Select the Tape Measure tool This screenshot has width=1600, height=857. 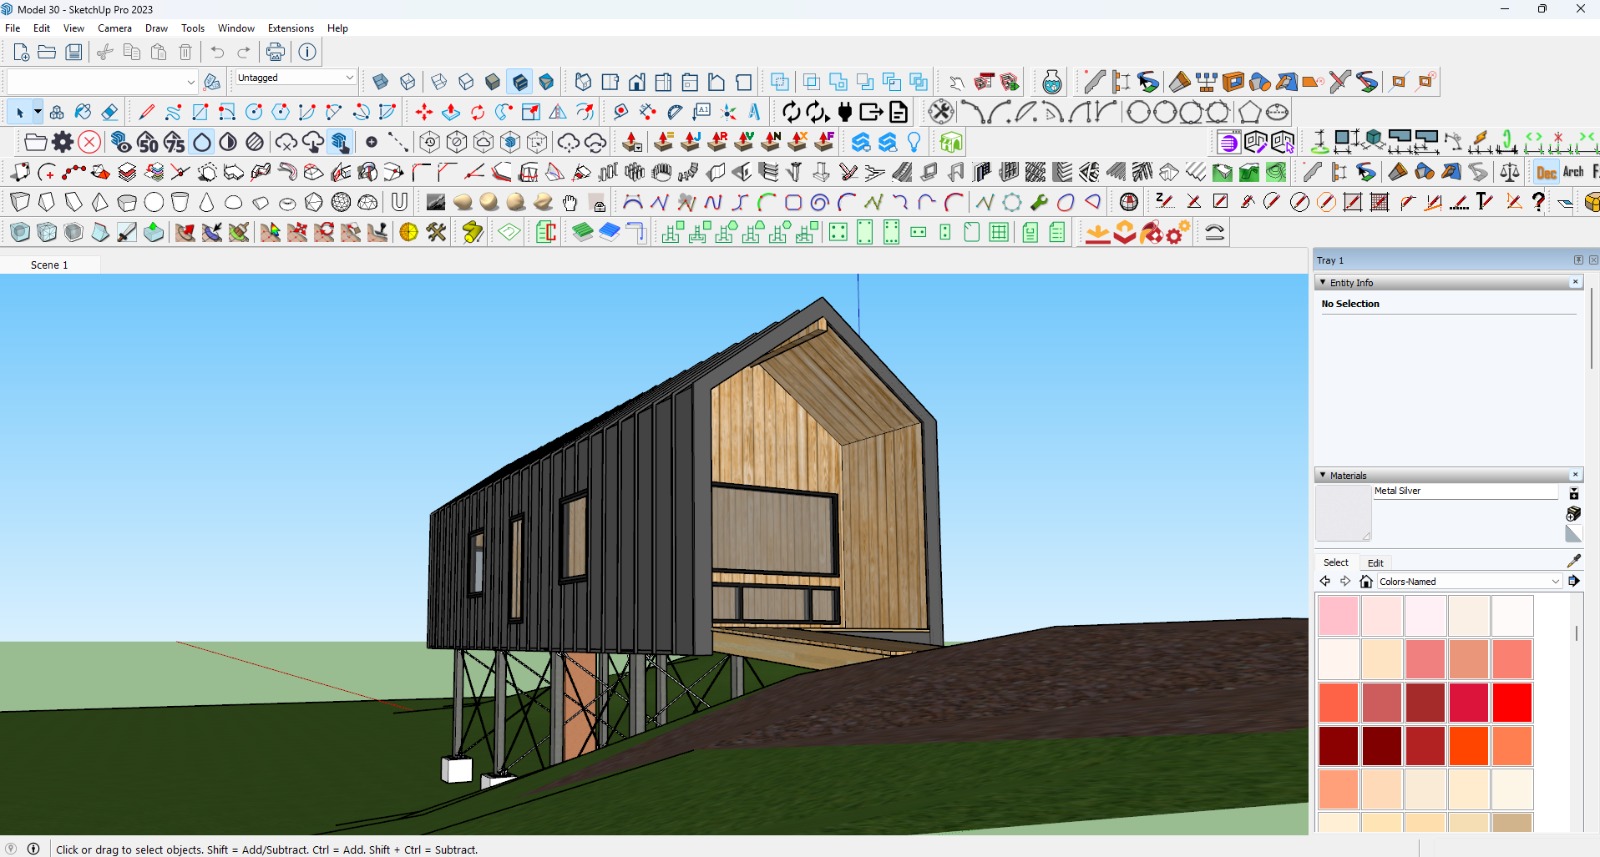(x=620, y=112)
